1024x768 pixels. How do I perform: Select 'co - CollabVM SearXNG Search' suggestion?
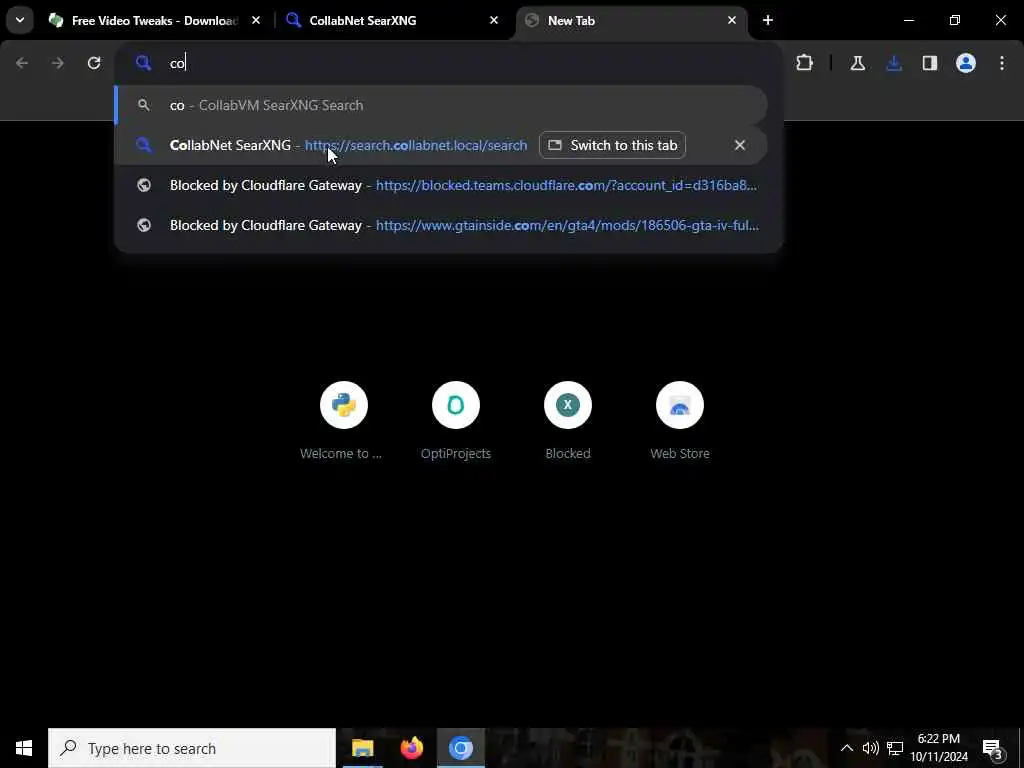click(x=441, y=105)
